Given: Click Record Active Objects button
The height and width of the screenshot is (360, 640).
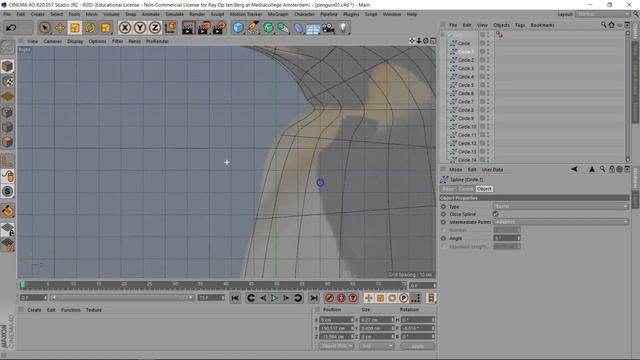Looking at the screenshot, I should (x=329, y=298).
